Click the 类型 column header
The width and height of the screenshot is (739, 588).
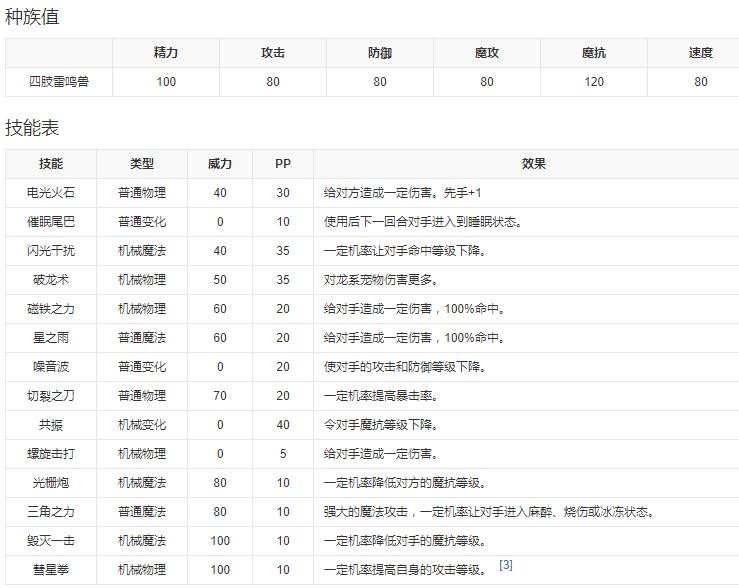pyautogui.click(x=142, y=164)
